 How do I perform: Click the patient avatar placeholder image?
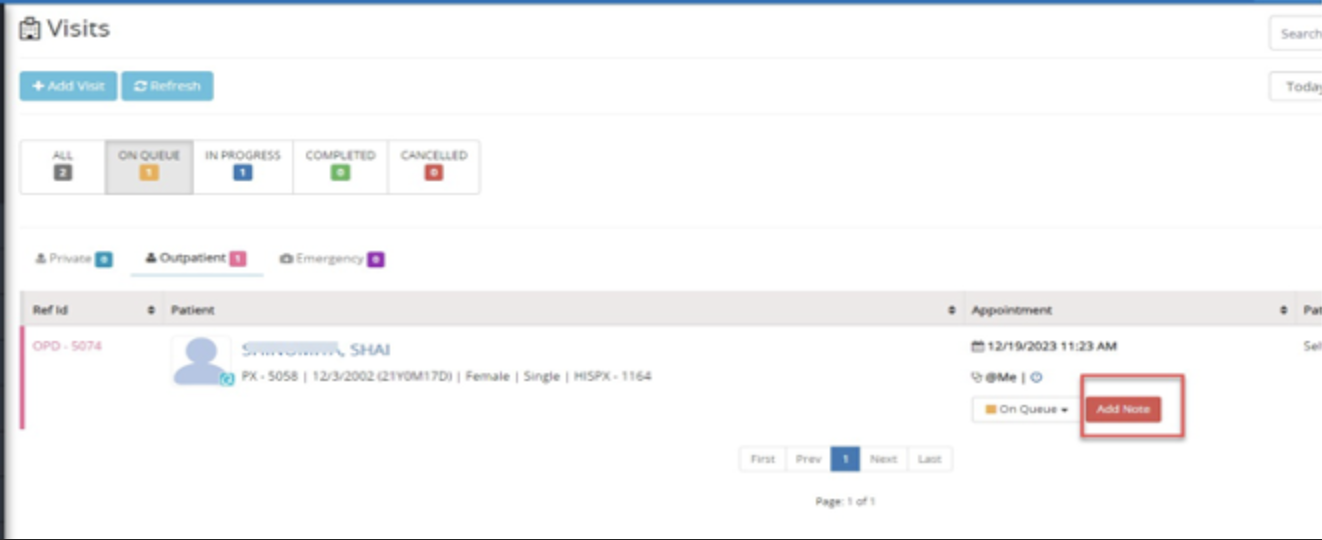point(200,360)
